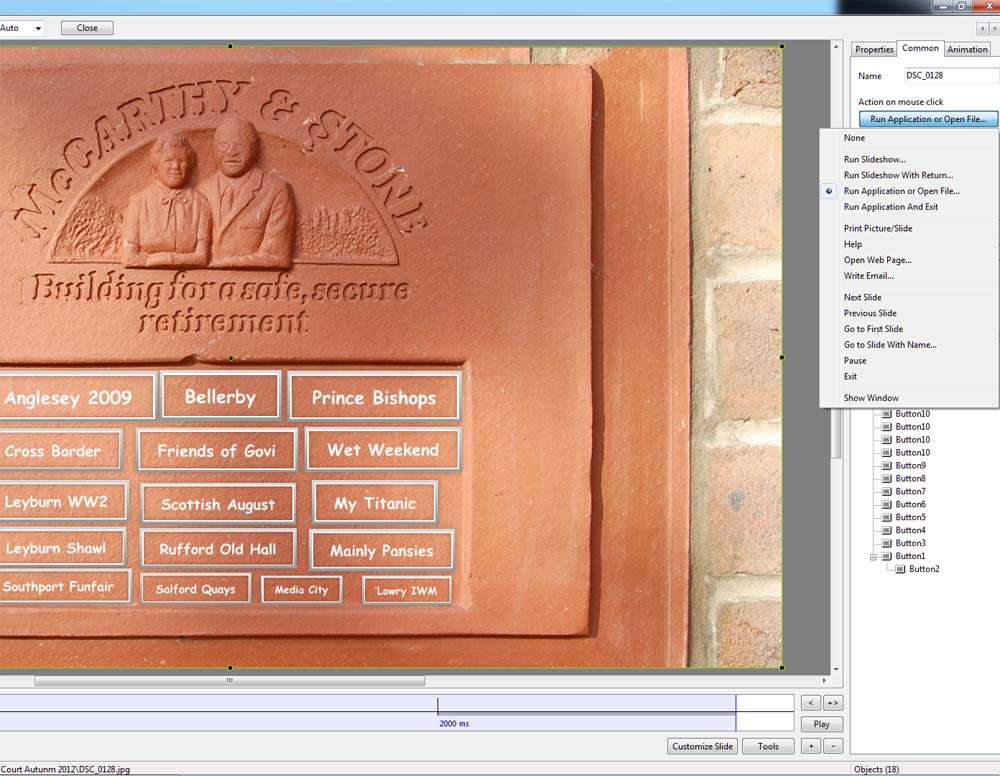This screenshot has width=1000, height=776.
Task: Choose Previous Slide action
Action: (870, 314)
